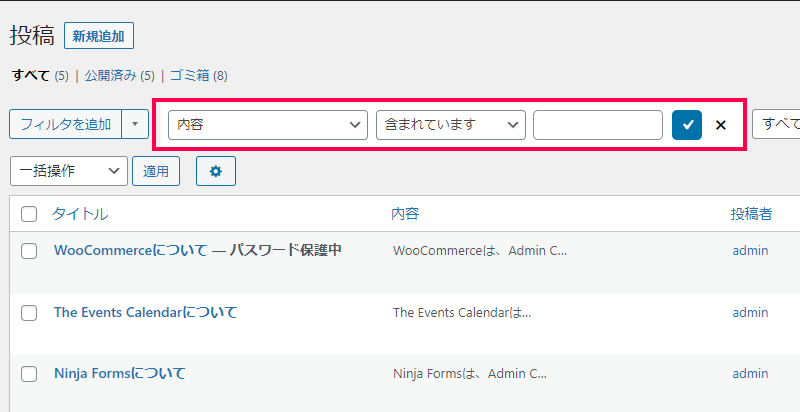Focus the filter value text field
Viewport: 800px width, 412px height.
(x=598, y=125)
